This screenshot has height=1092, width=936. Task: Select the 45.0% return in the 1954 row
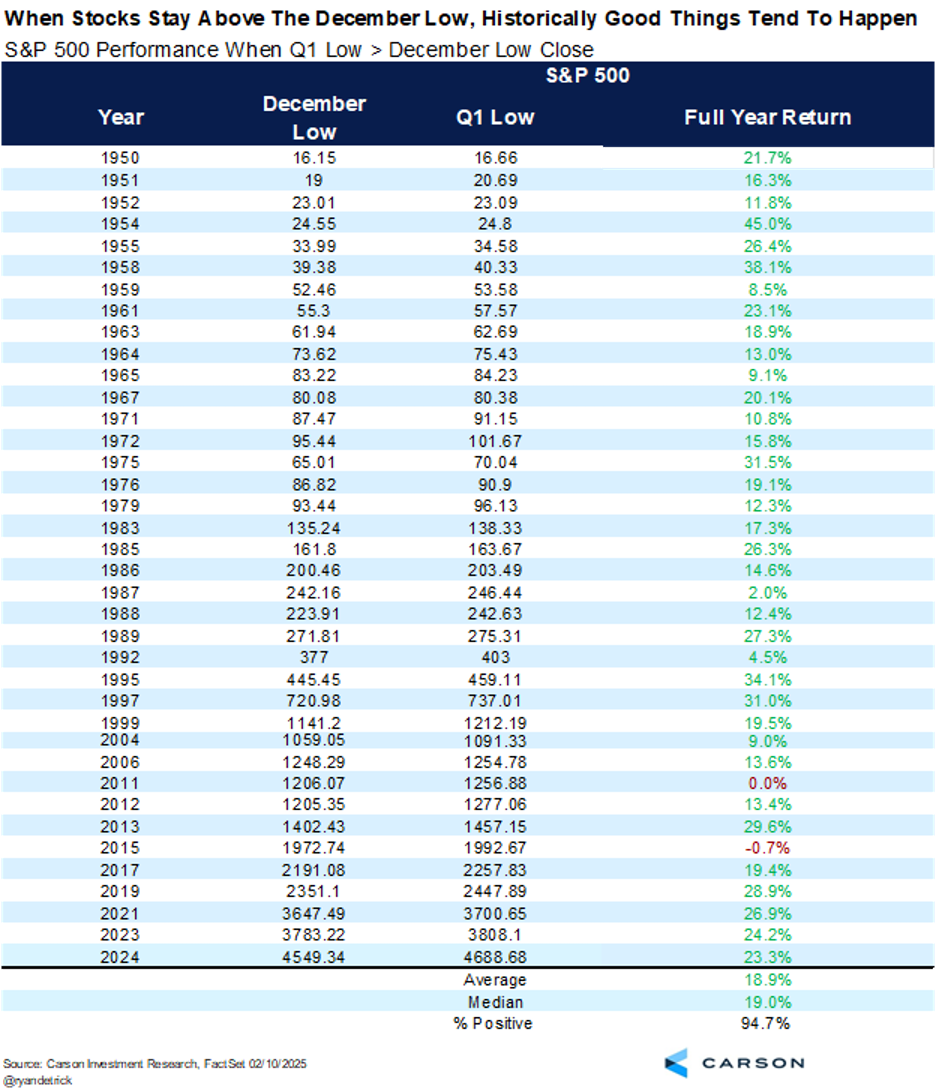coord(768,221)
